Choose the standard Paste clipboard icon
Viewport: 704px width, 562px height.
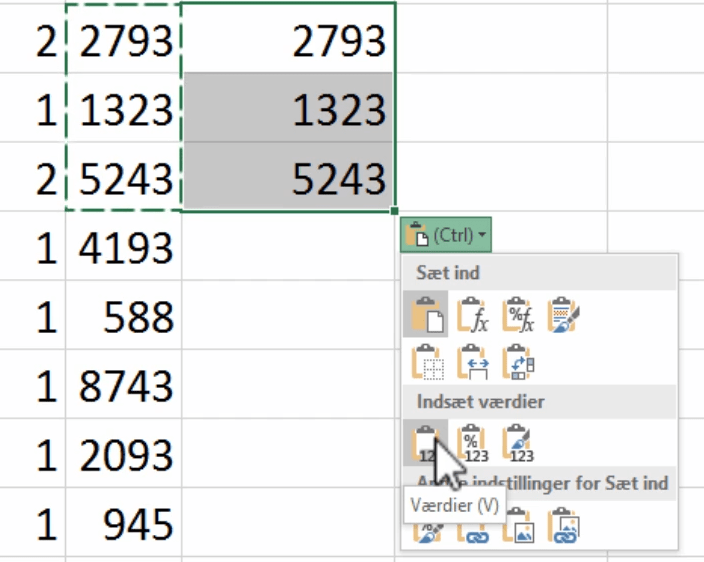[426, 314]
